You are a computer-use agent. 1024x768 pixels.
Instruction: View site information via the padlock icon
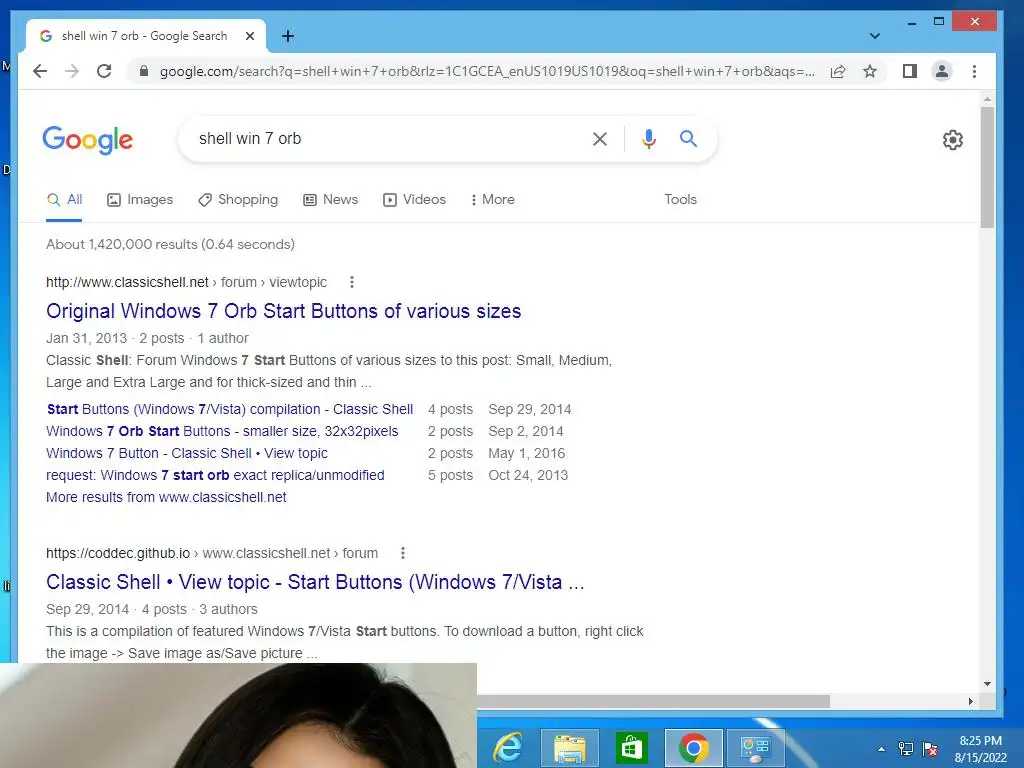(x=144, y=71)
